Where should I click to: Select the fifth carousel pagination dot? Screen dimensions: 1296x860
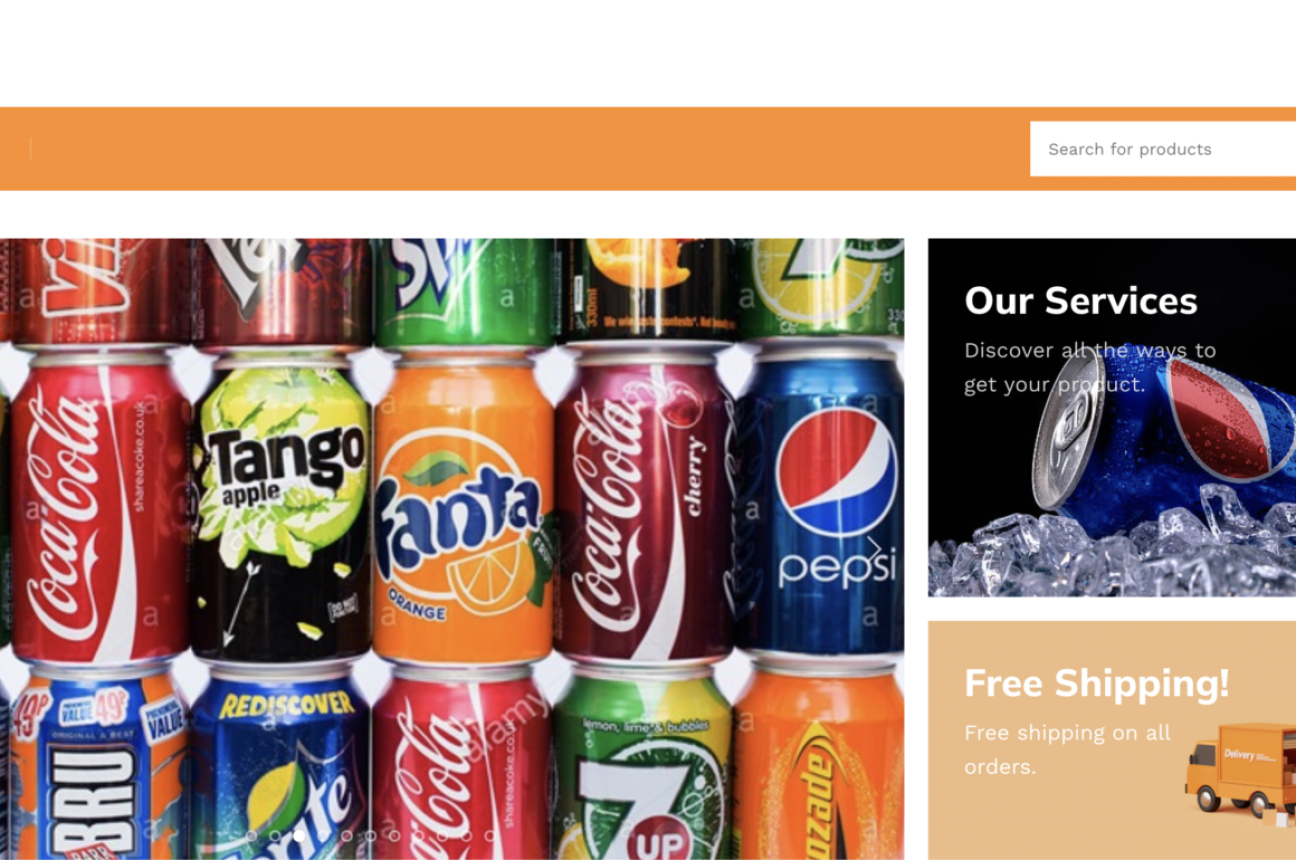[347, 836]
